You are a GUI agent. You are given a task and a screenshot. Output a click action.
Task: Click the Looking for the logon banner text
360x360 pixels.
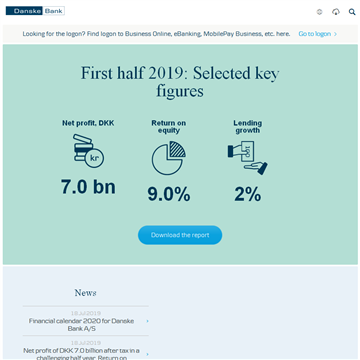pyautogui.click(x=156, y=34)
